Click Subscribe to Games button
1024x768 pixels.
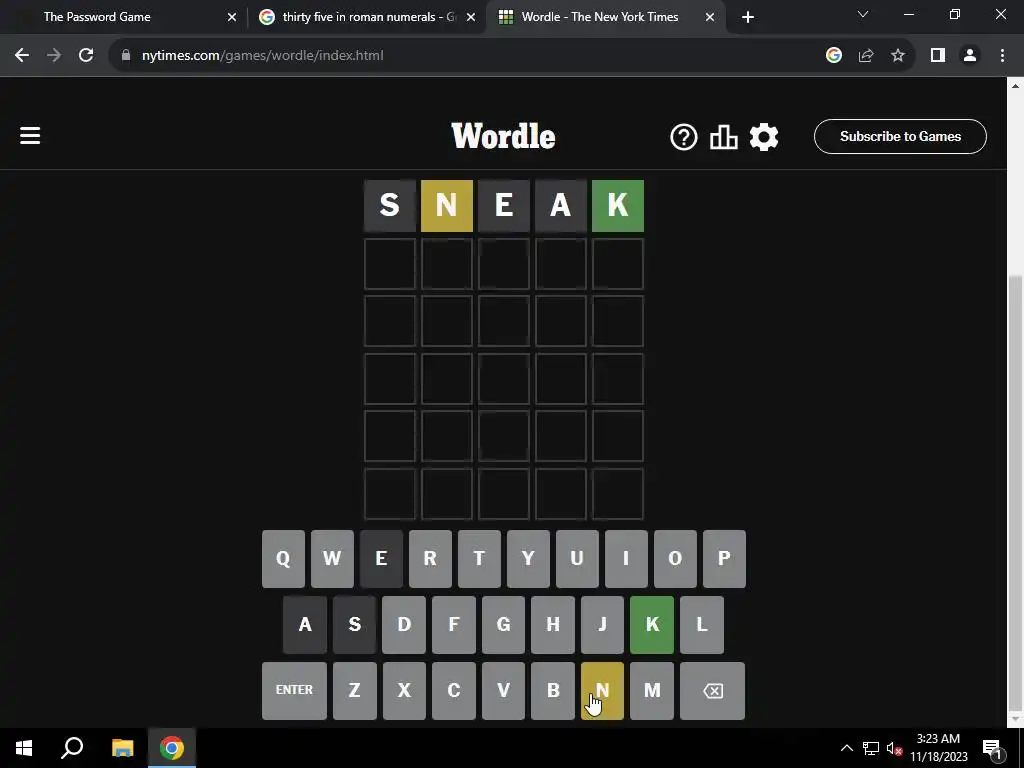pos(900,136)
